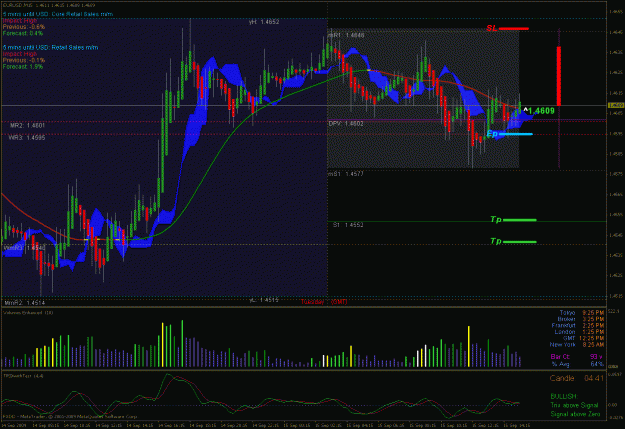Viewport: 625px width, 429px height.
Task: Click the 'WR3: 1.4595' level label
Action: pyautogui.click(x=27, y=138)
